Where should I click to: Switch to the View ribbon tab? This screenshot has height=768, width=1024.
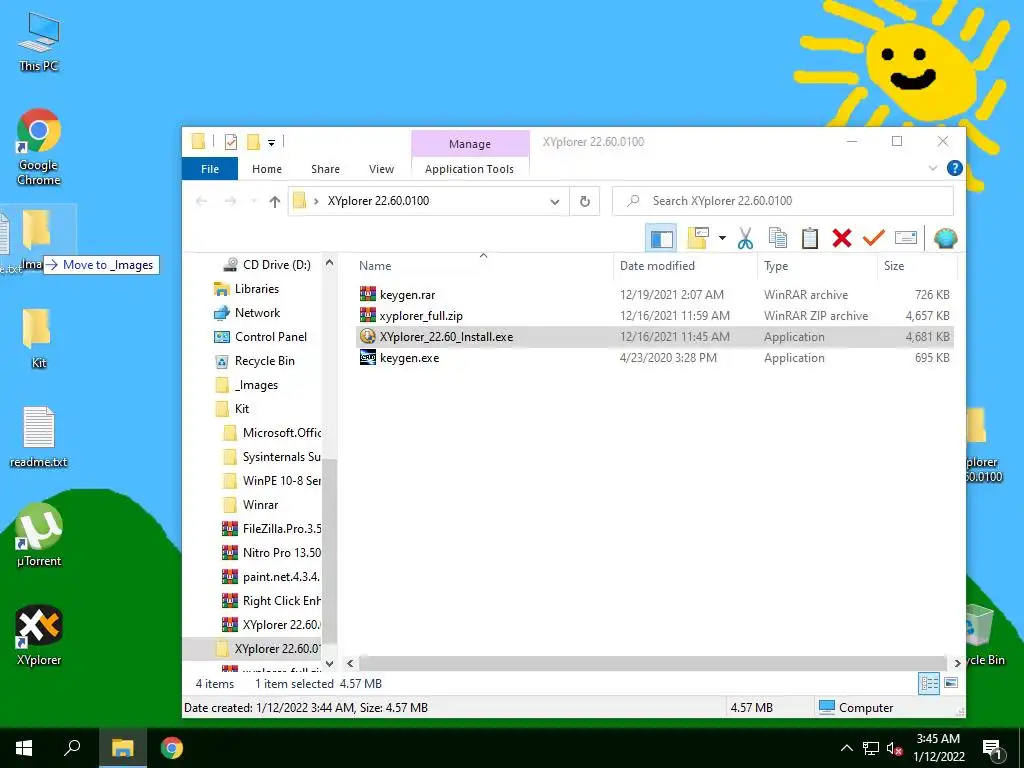pos(381,169)
